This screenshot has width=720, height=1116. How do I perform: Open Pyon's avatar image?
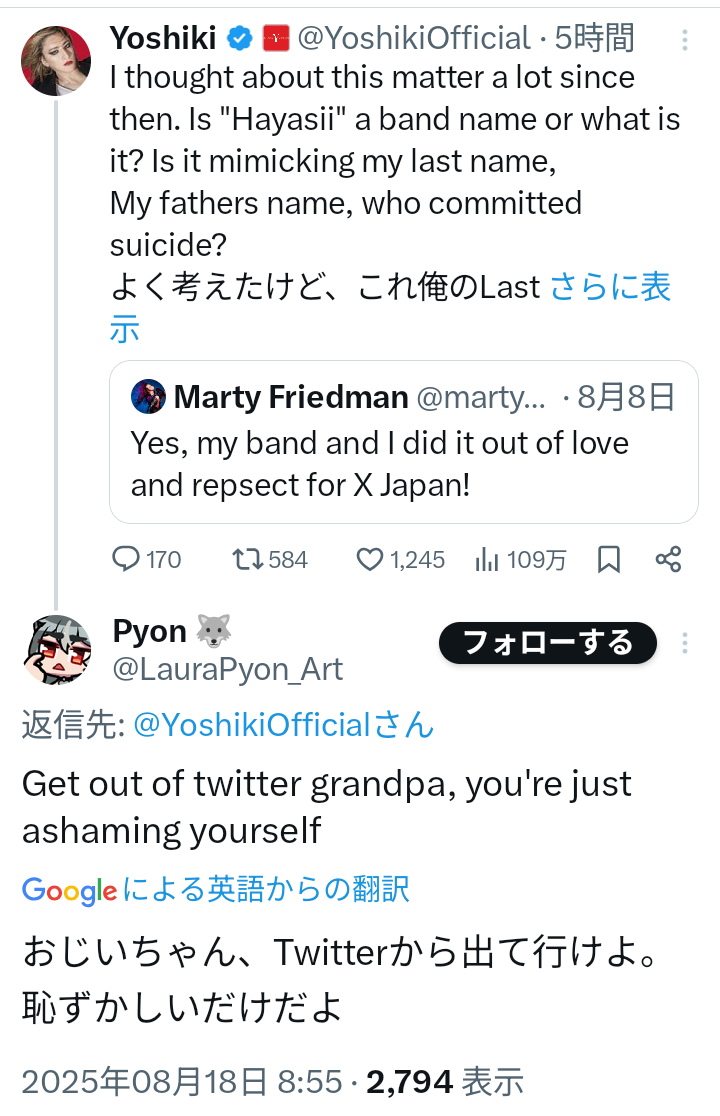(56, 650)
